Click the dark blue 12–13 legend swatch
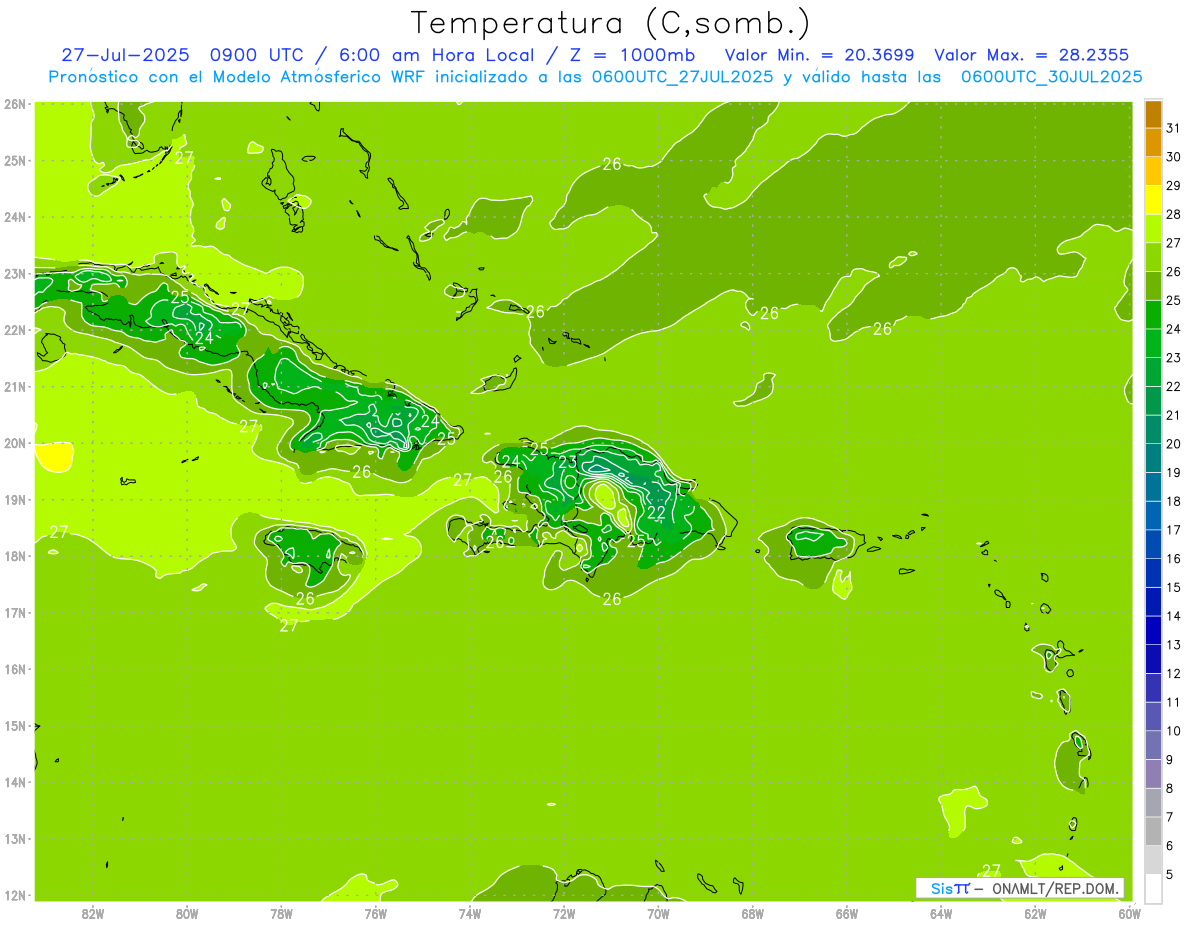This screenshot has width=1200, height=927. pos(1153,659)
